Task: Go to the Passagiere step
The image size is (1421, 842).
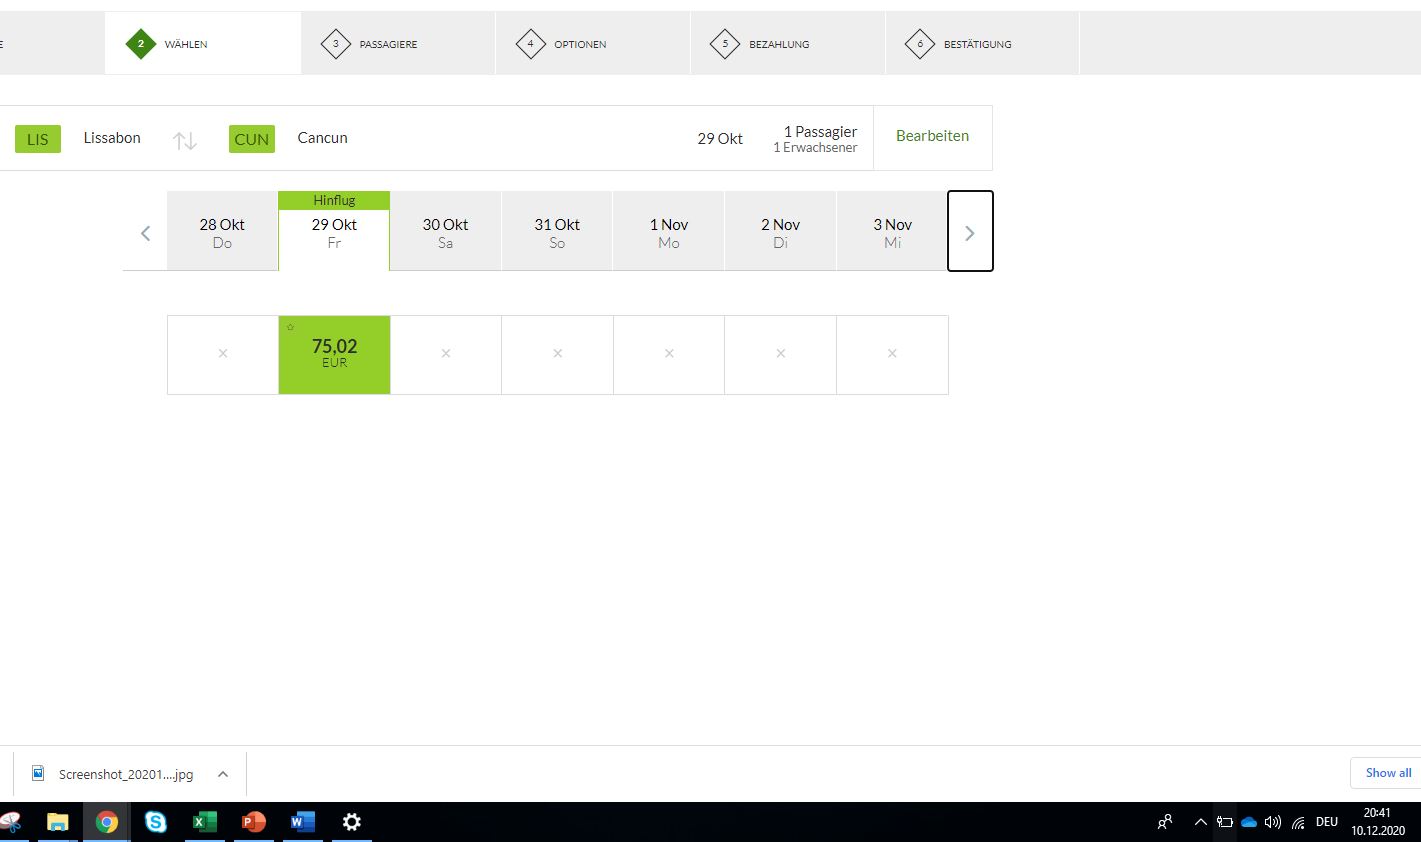Action: [398, 44]
